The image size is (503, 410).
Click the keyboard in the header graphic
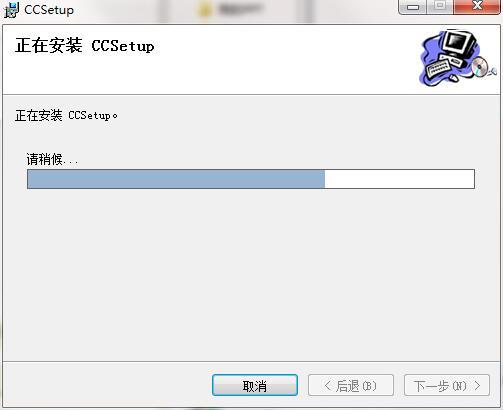pos(438,68)
